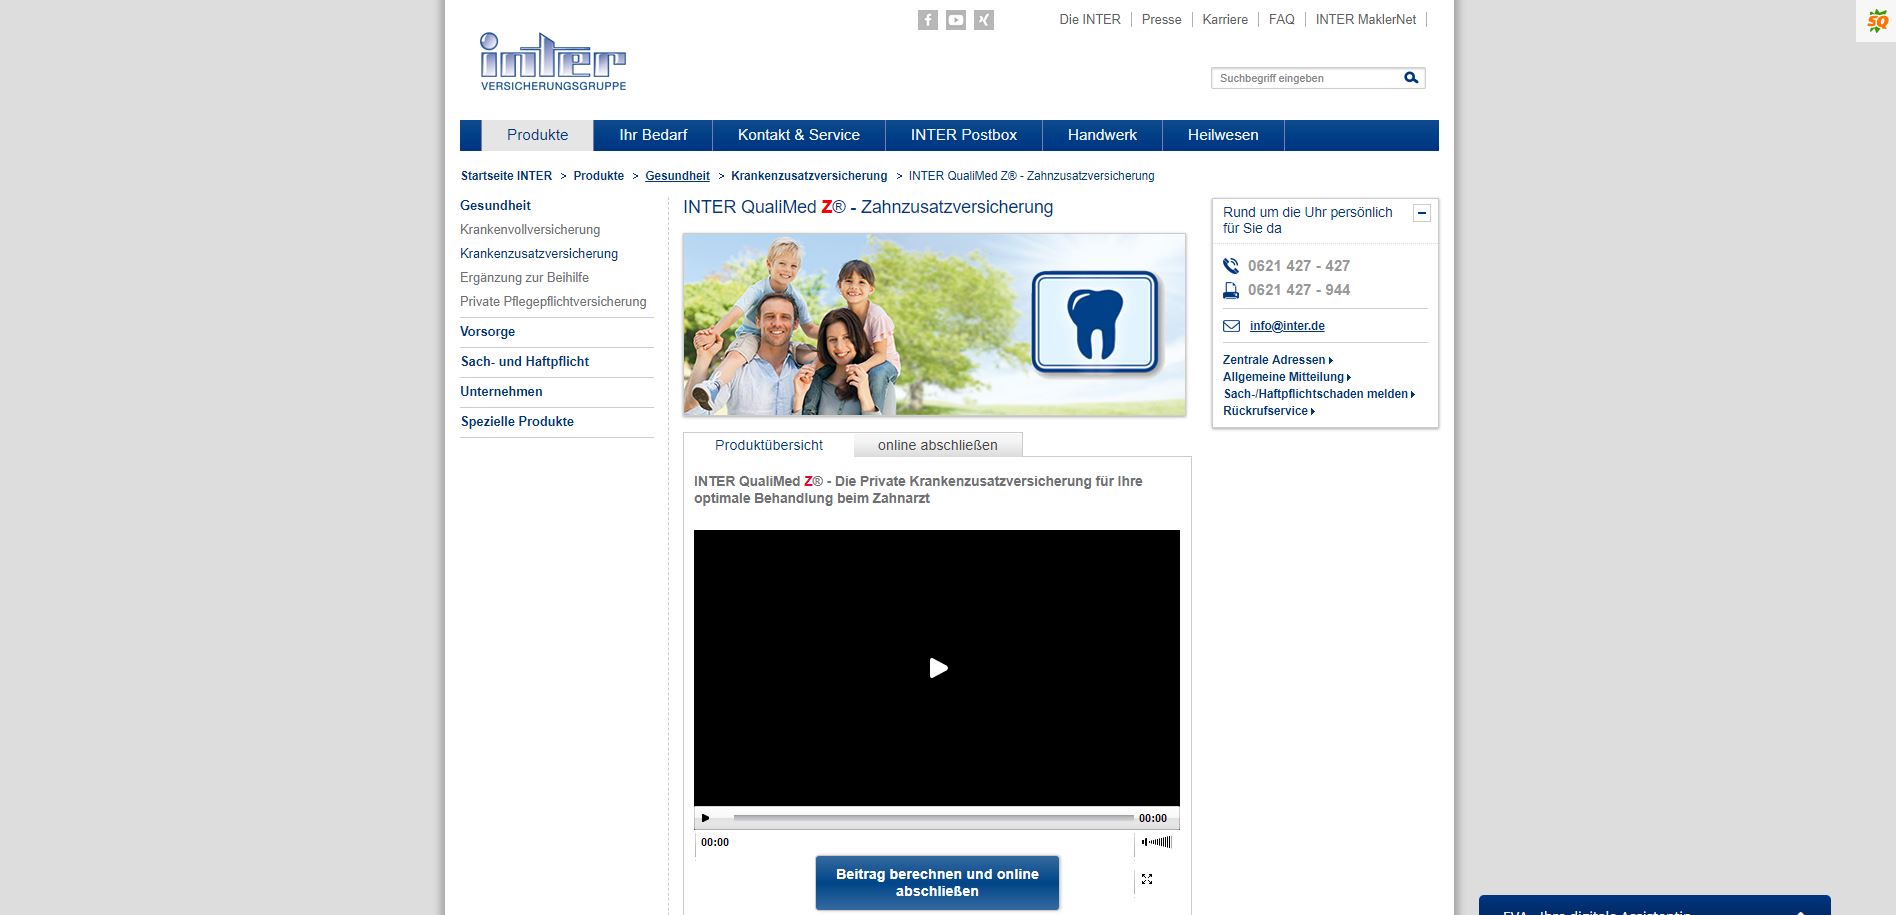Viewport: 1896px width, 915px height.
Task: Open the Handwerk menu
Action: (x=1102, y=135)
